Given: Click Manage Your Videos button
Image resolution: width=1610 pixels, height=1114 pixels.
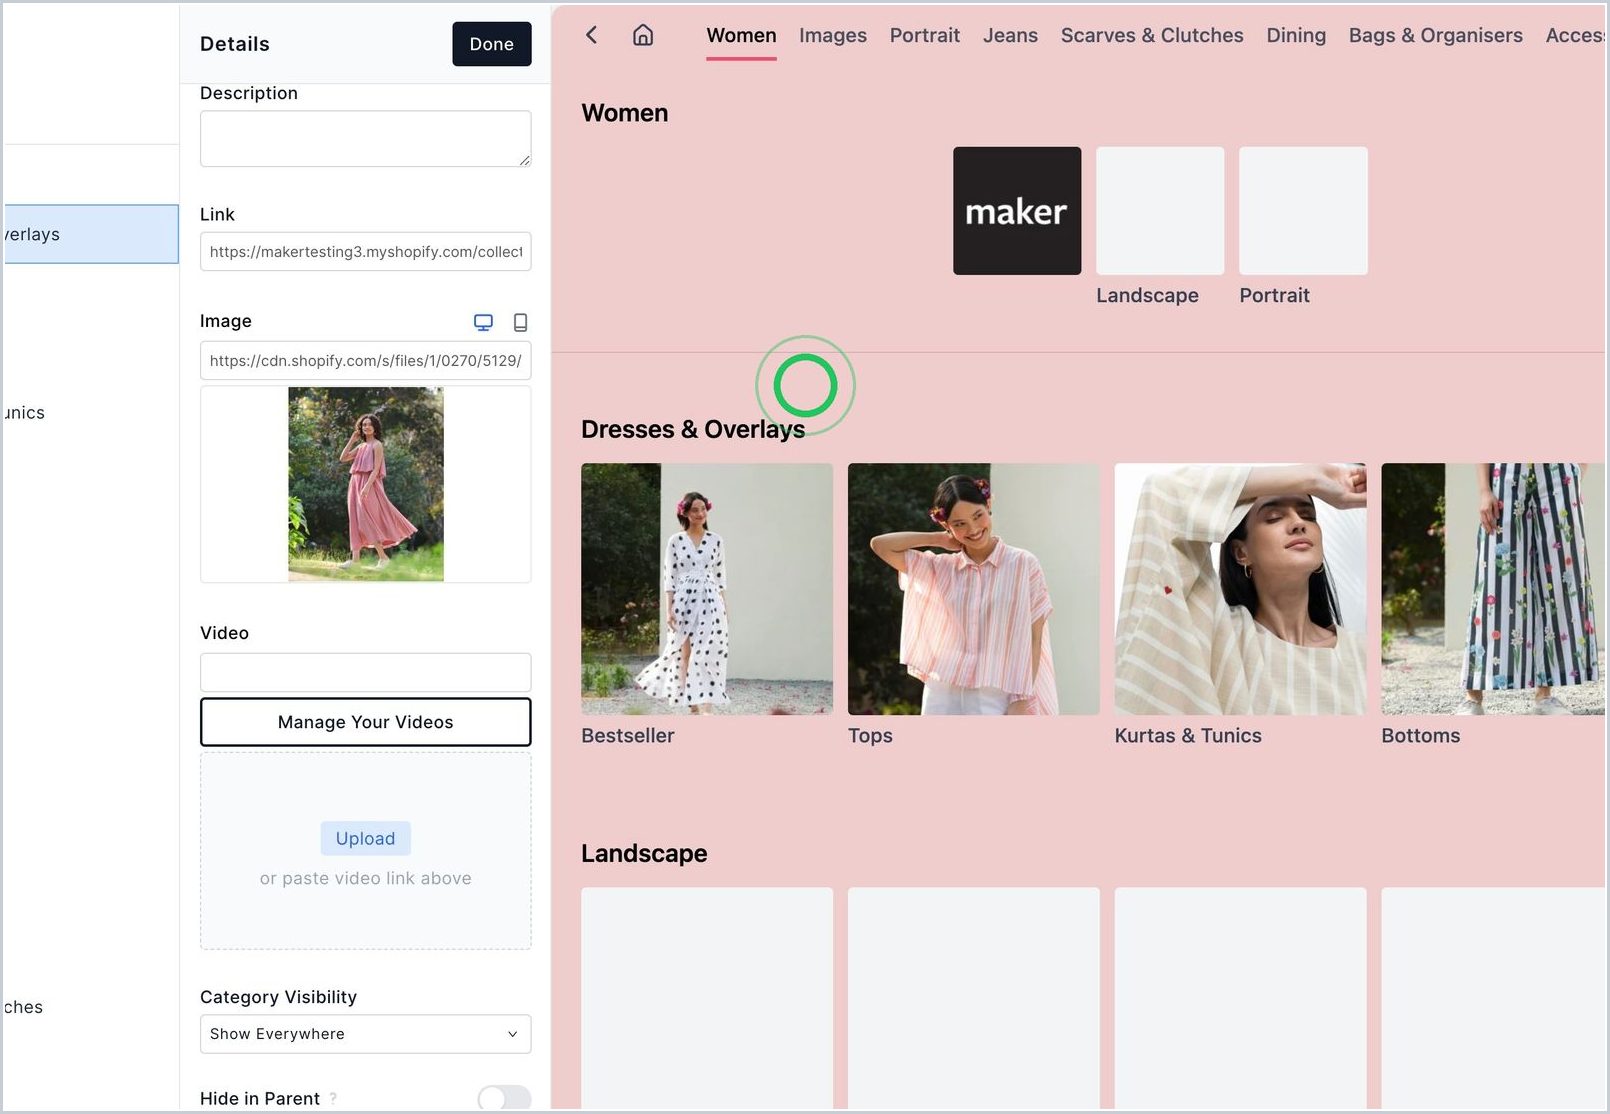Looking at the screenshot, I should pyautogui.click(x=365, y=722).
